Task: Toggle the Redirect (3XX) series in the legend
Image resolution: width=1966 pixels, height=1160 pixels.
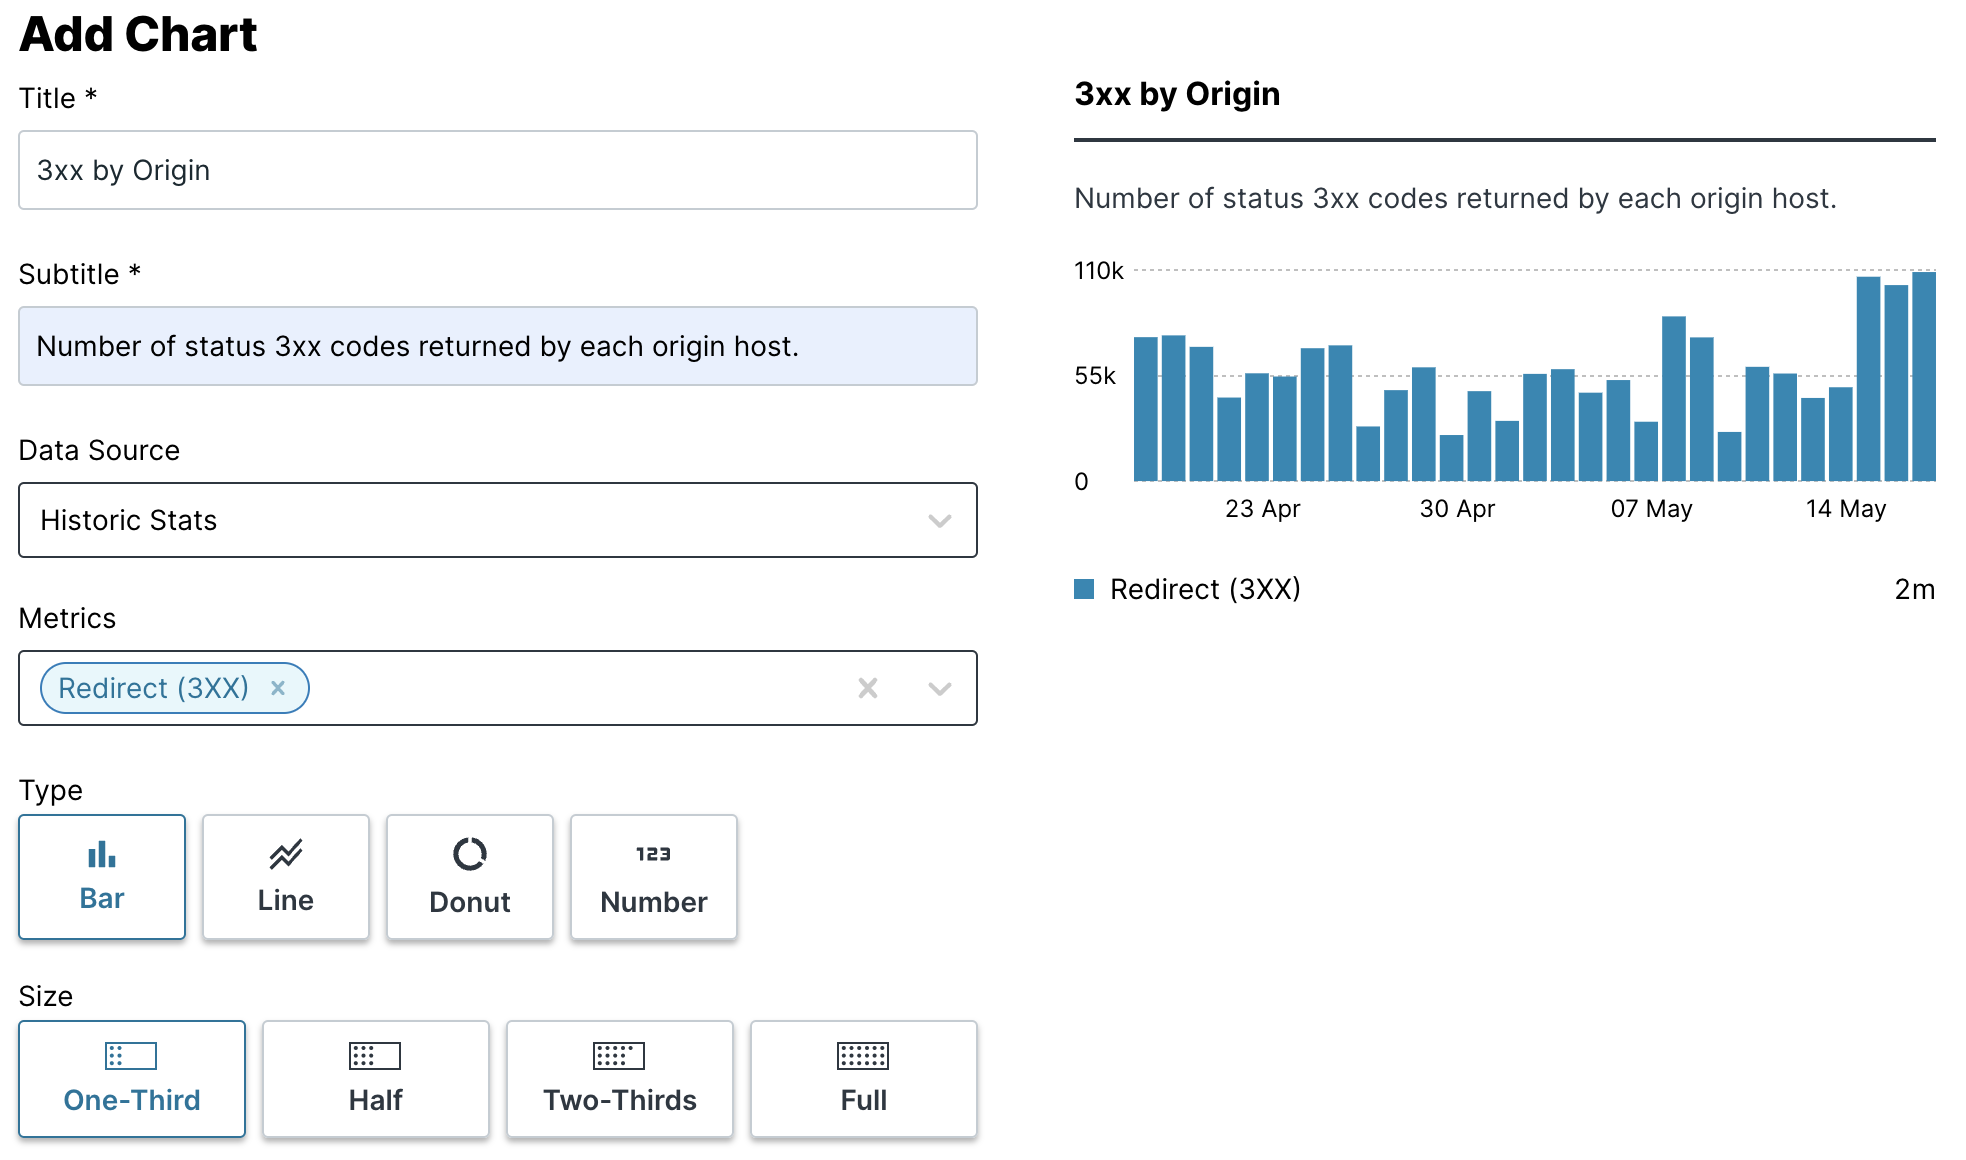Action: [1204, 589]
